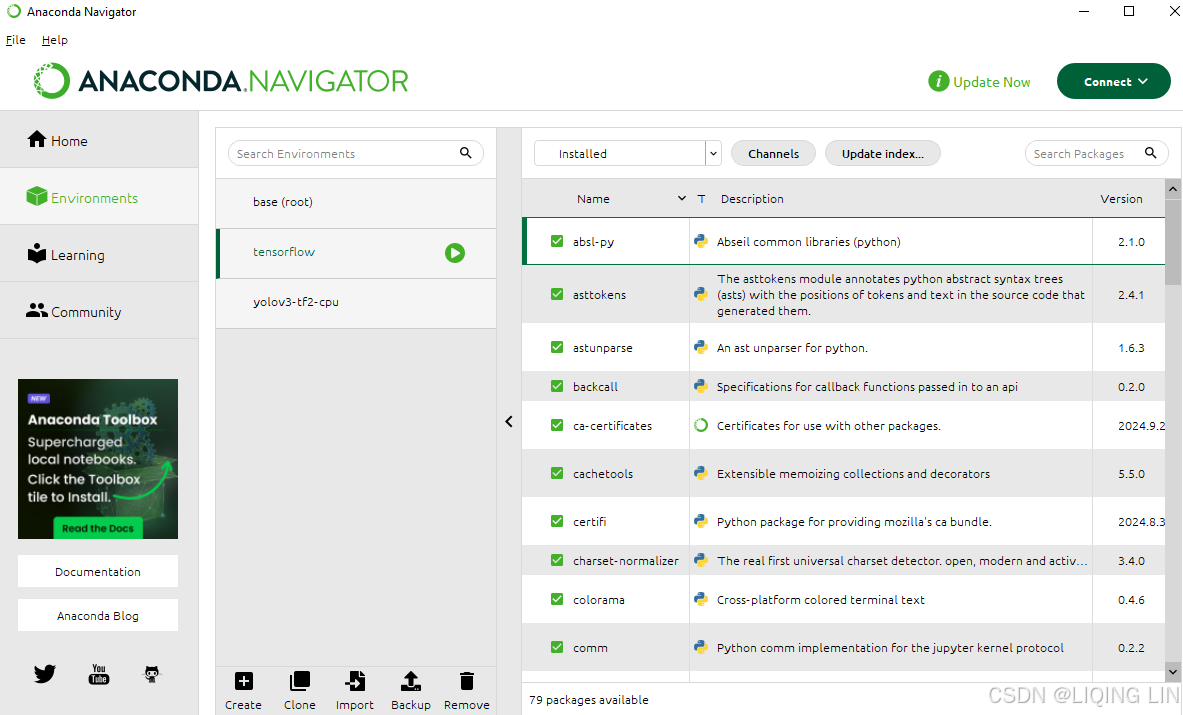Click the Update Now link

tap(991, 81)
